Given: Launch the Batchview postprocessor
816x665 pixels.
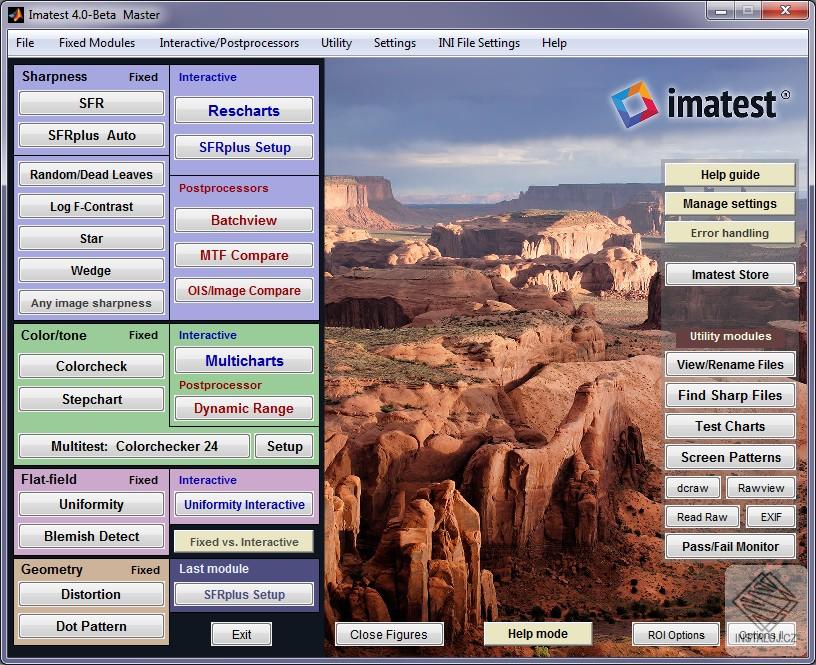Looking at the screenshot, I should (243, 220).
